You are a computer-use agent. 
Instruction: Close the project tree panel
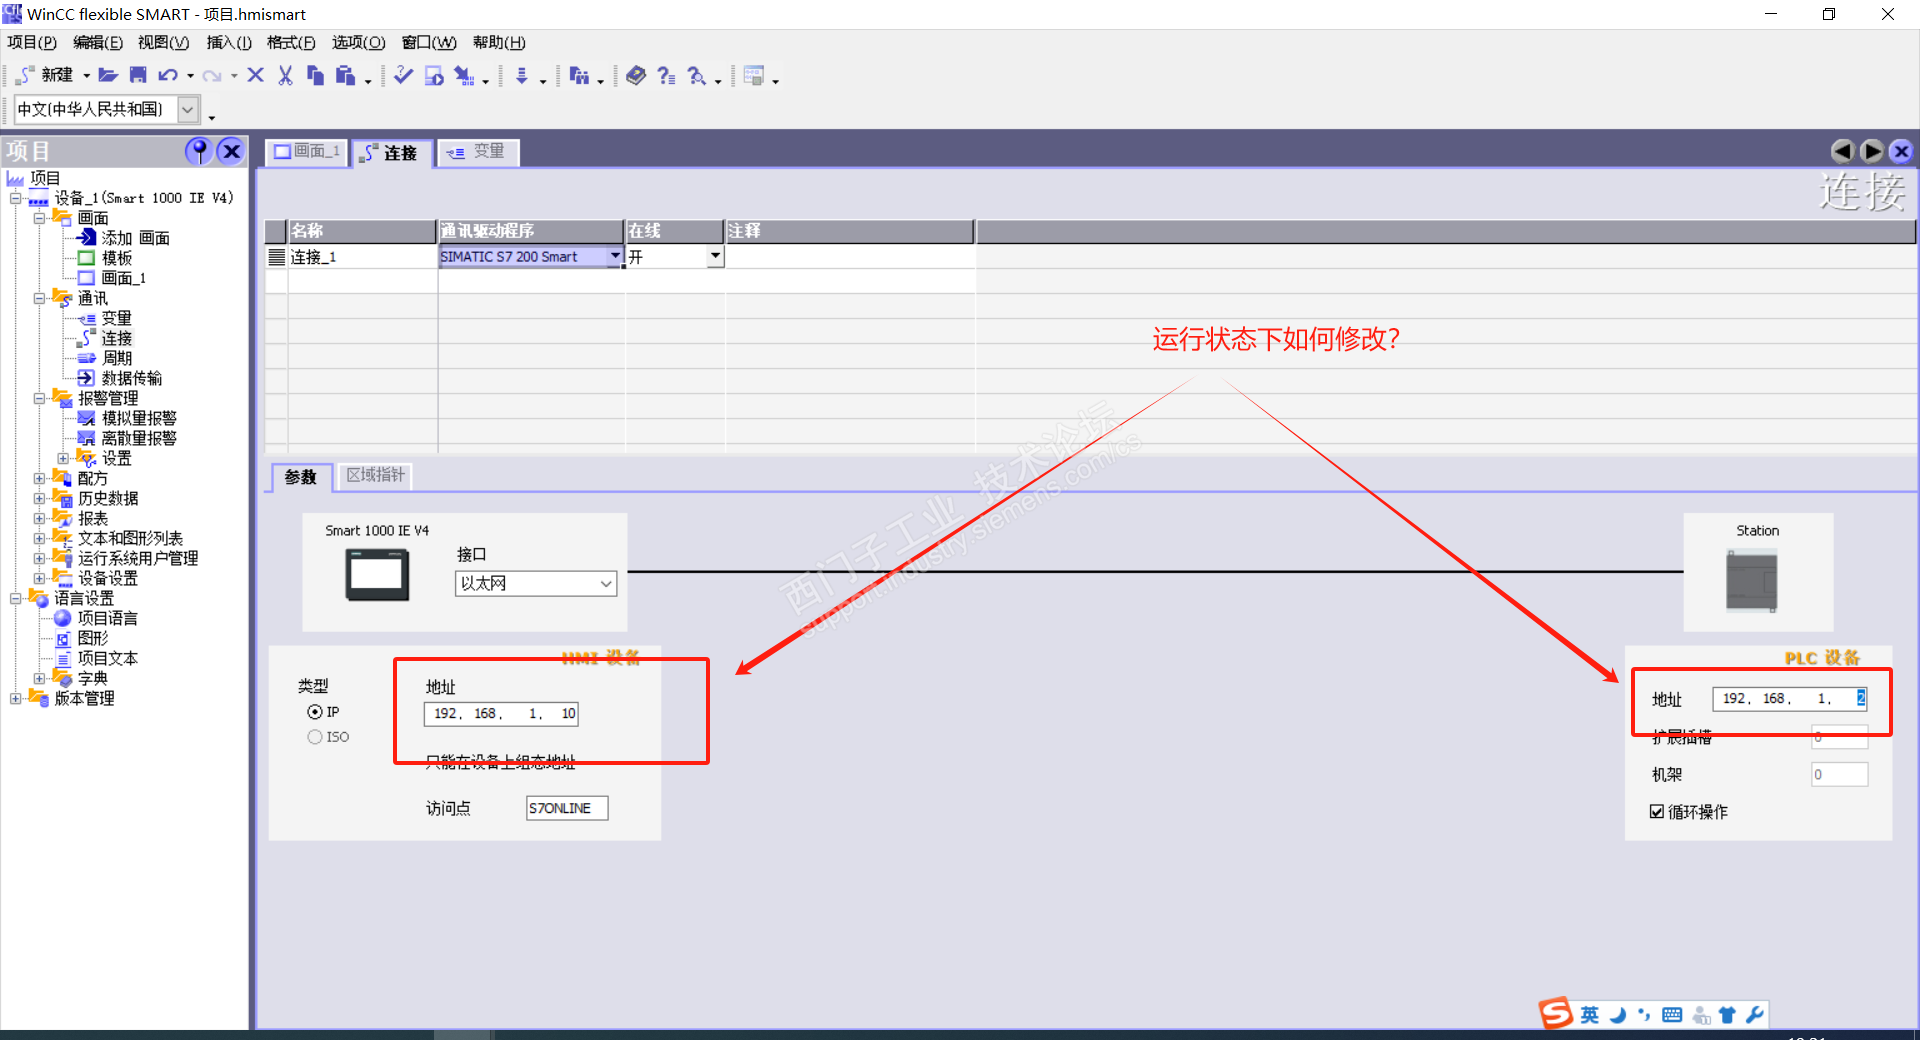tap(231, 151)
